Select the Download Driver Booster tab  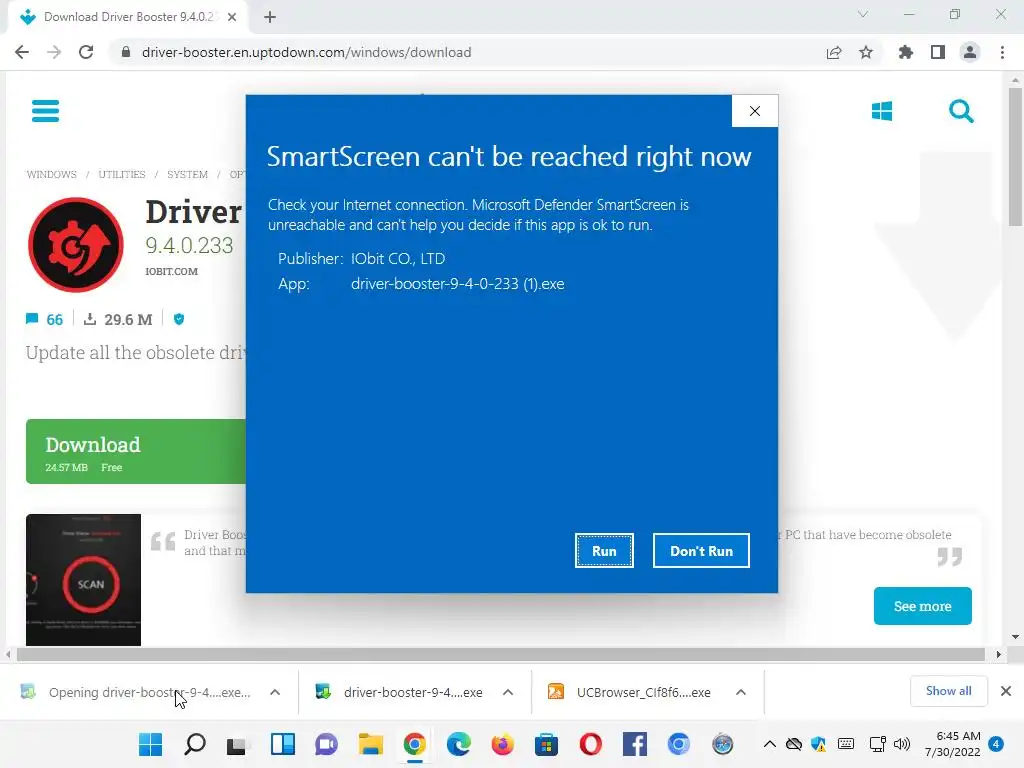click(127, 17)
